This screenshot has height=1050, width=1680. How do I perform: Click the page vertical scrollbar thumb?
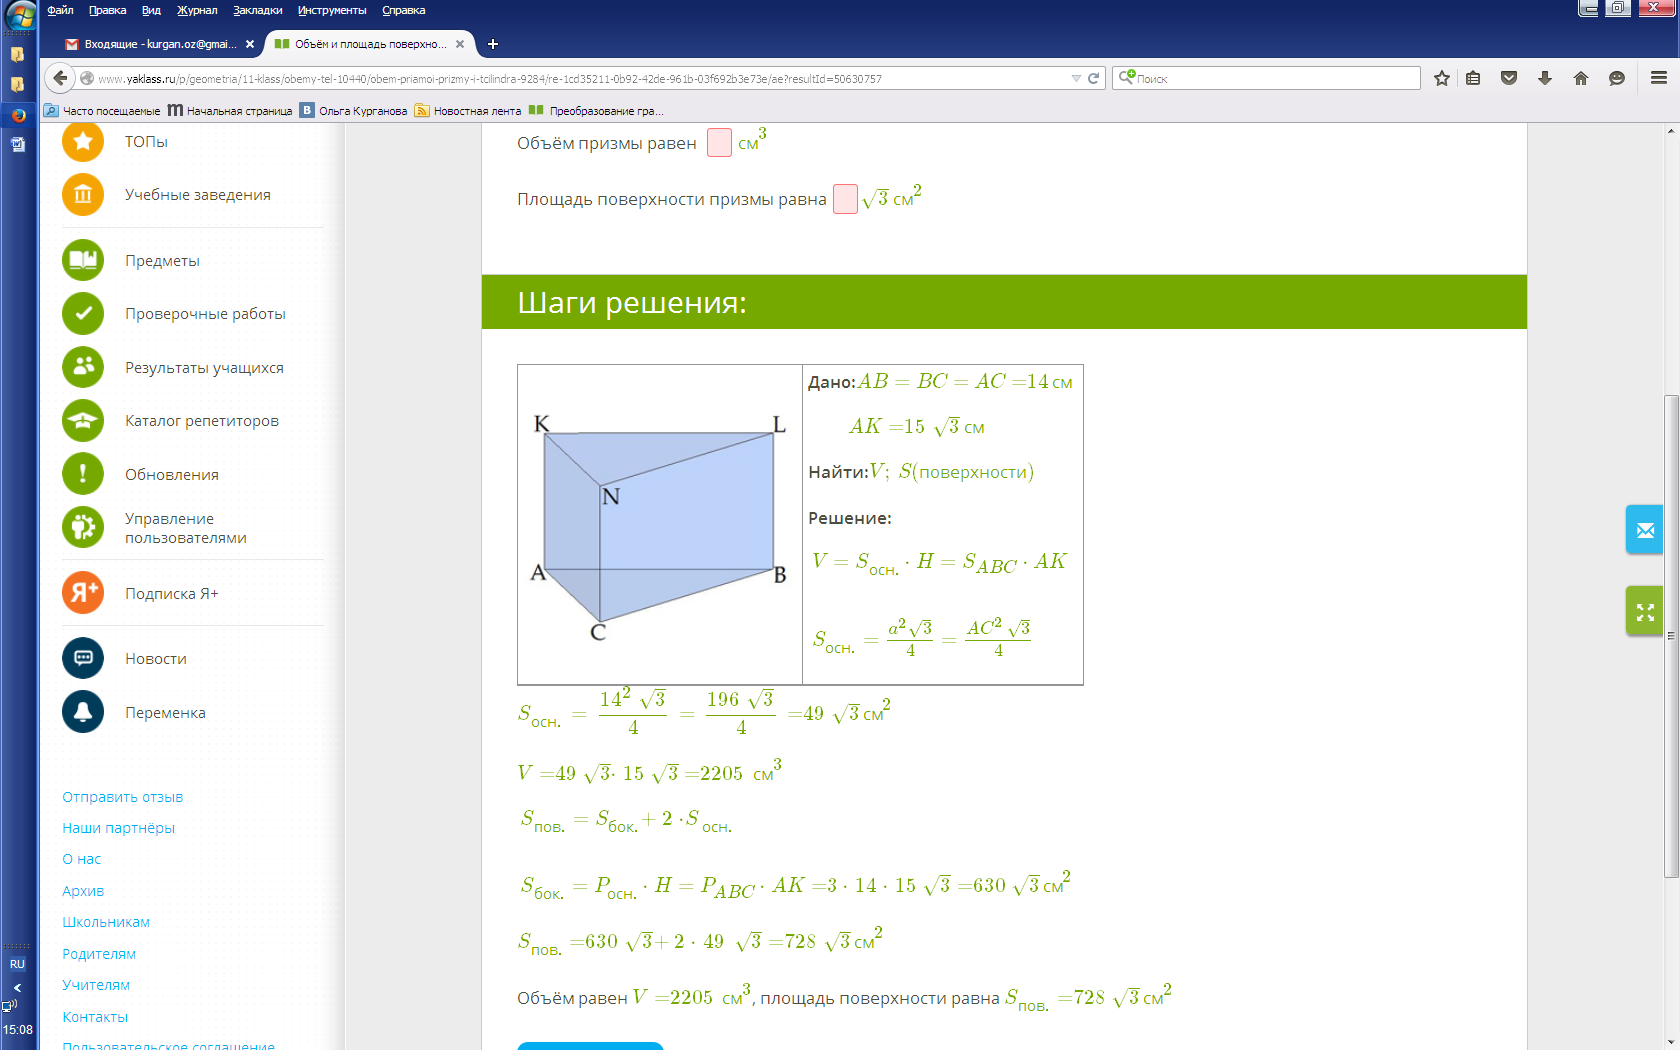pos(1671,637)
